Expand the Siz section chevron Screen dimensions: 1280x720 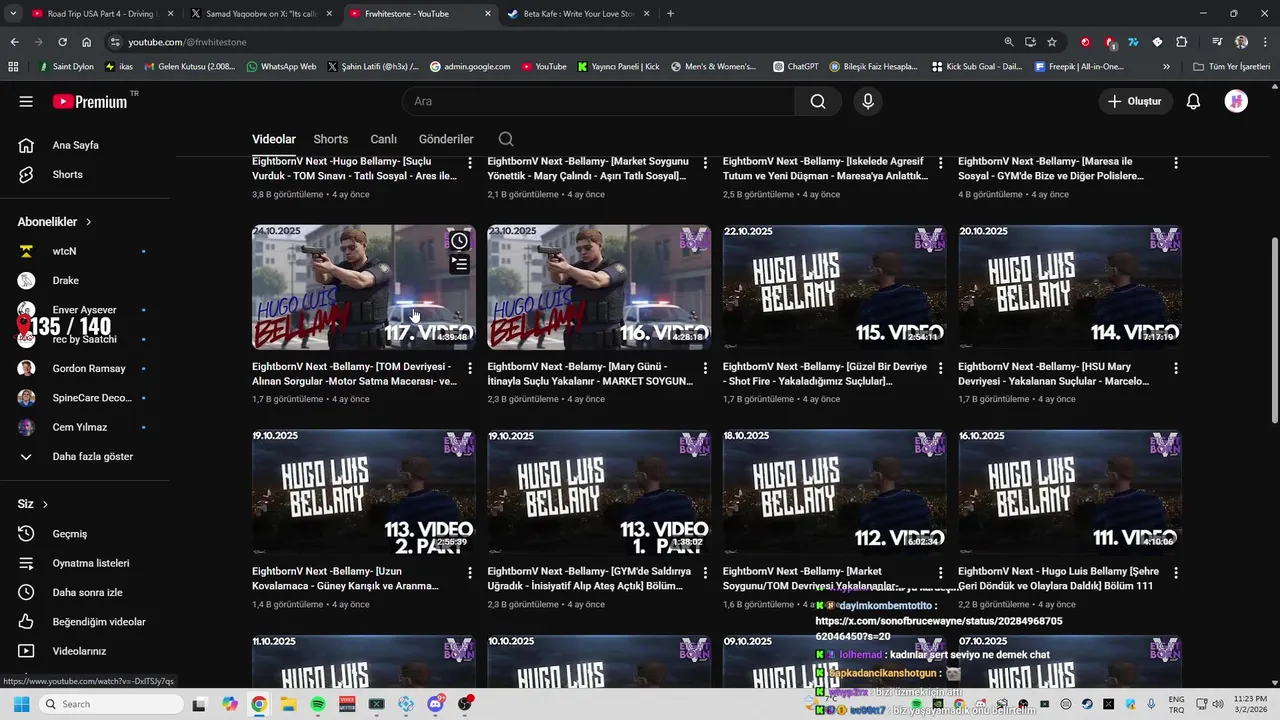point(45,504)
